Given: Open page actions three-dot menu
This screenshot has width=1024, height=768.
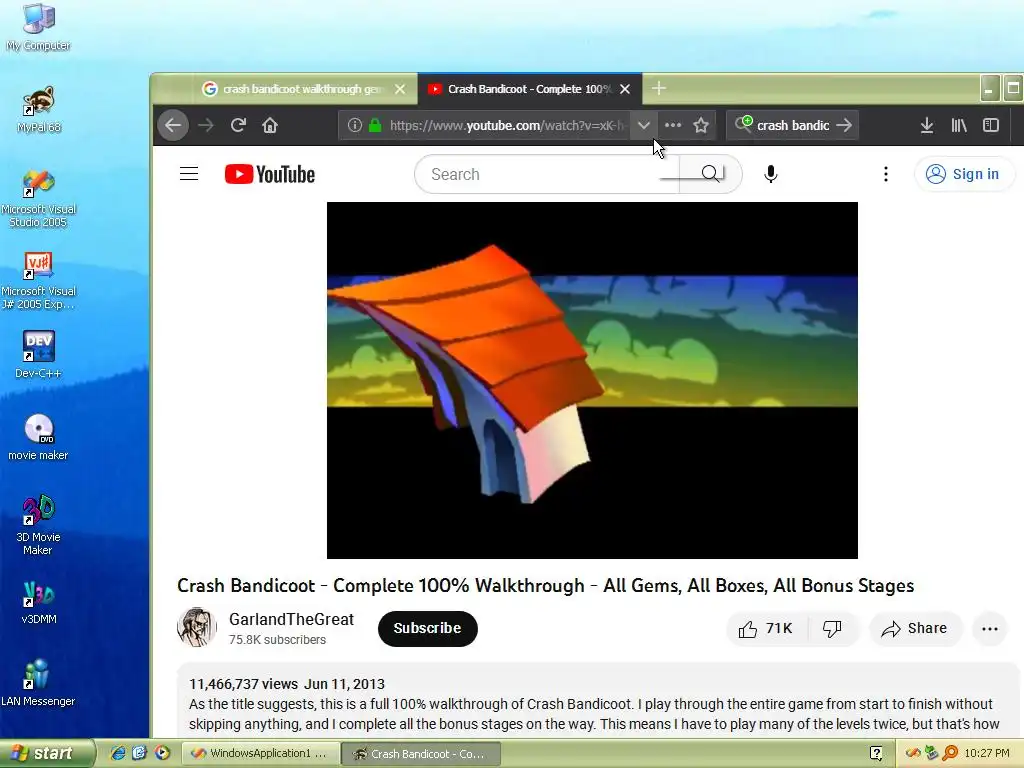Looking at the screenshot, I should (x=673, y=125).
